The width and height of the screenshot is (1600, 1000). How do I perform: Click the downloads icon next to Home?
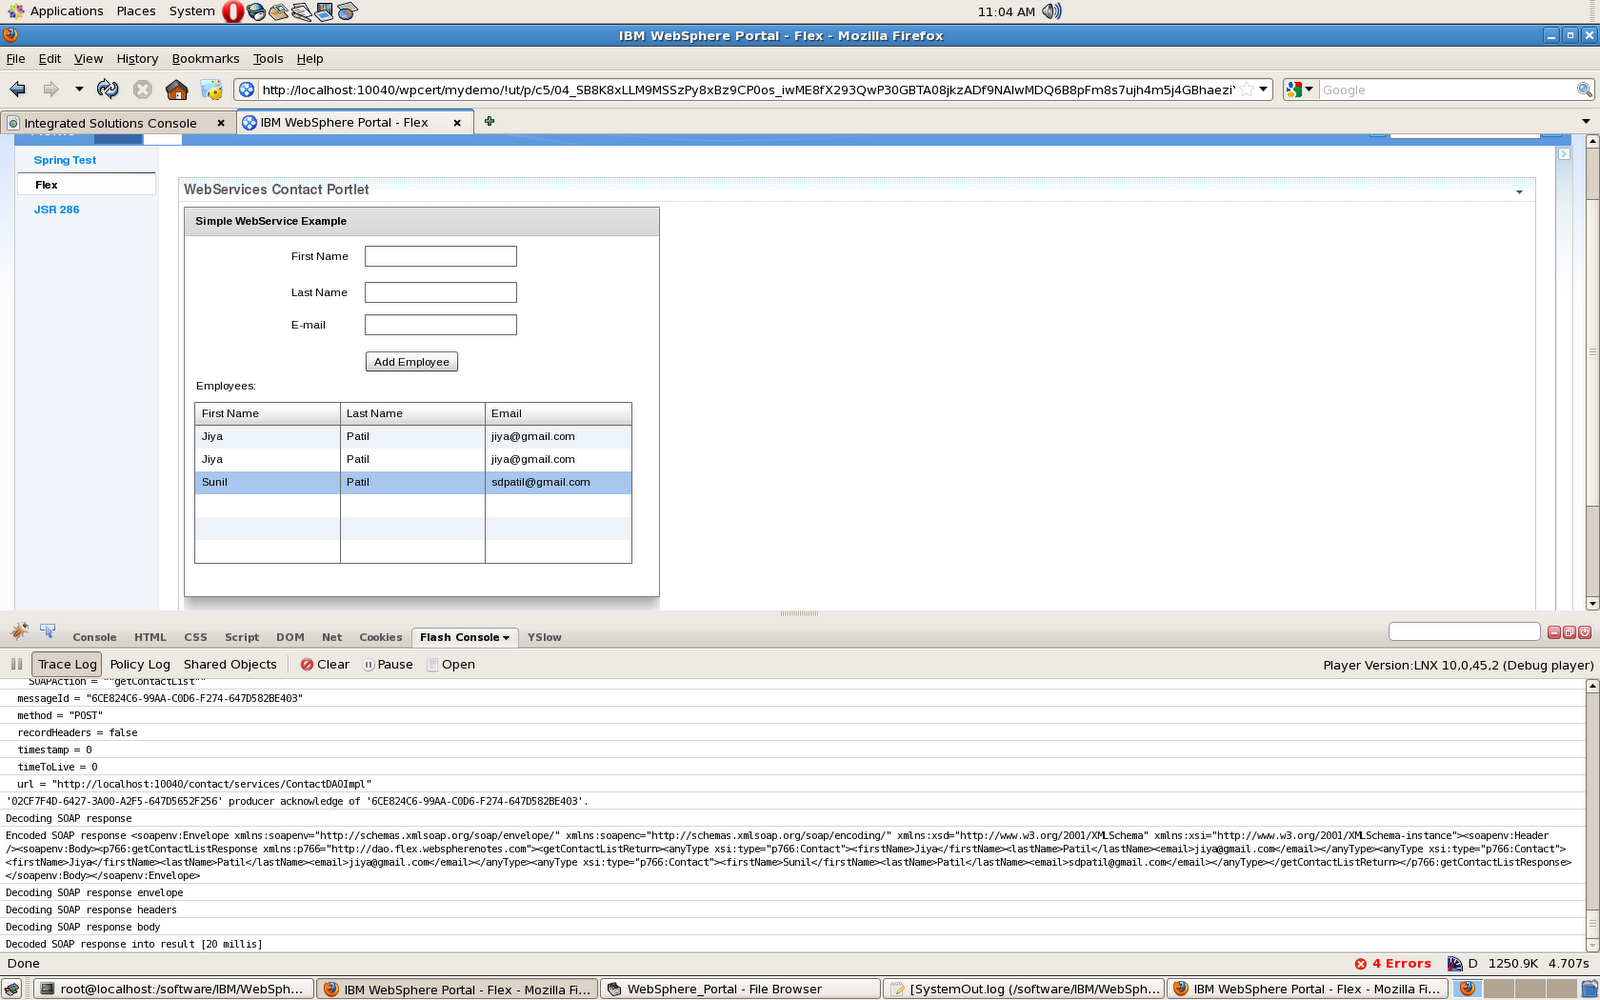click(x=212, y=89)
